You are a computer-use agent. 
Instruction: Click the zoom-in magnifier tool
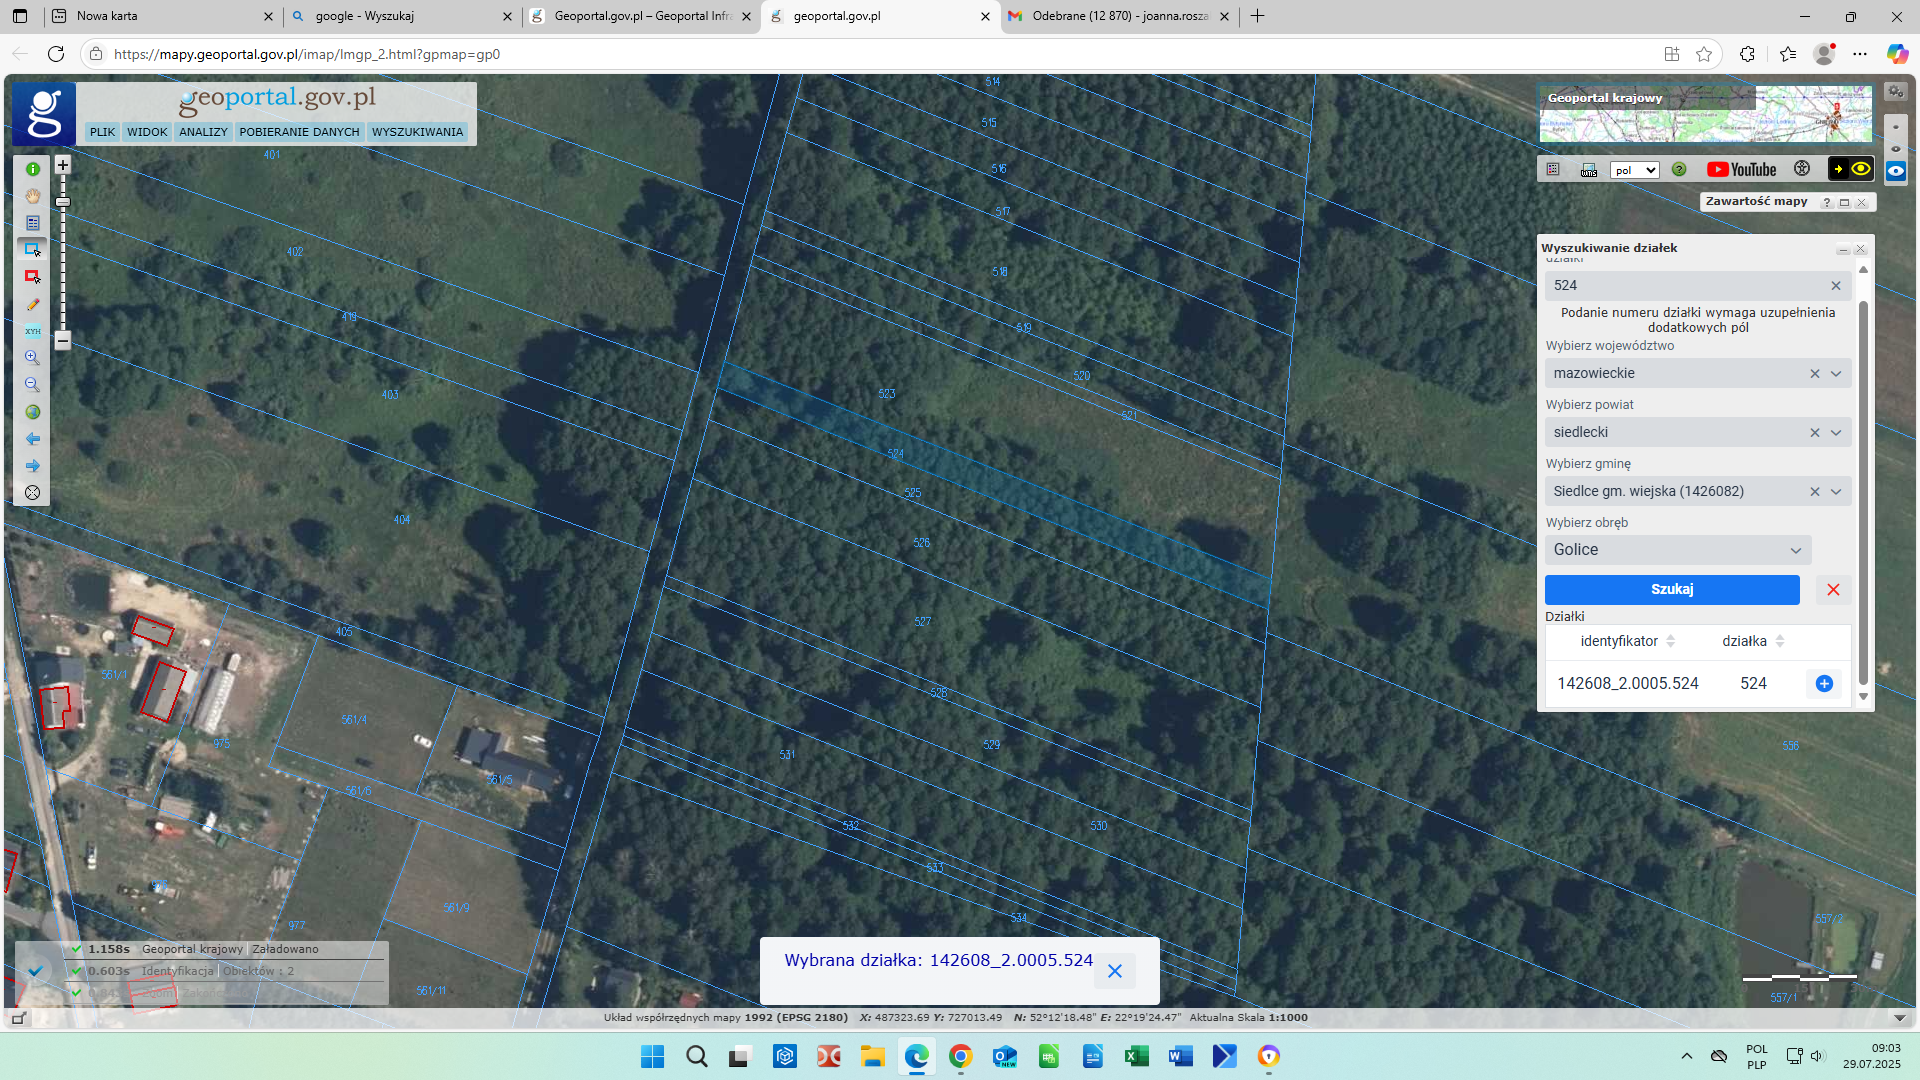click(x=32, y=358)
